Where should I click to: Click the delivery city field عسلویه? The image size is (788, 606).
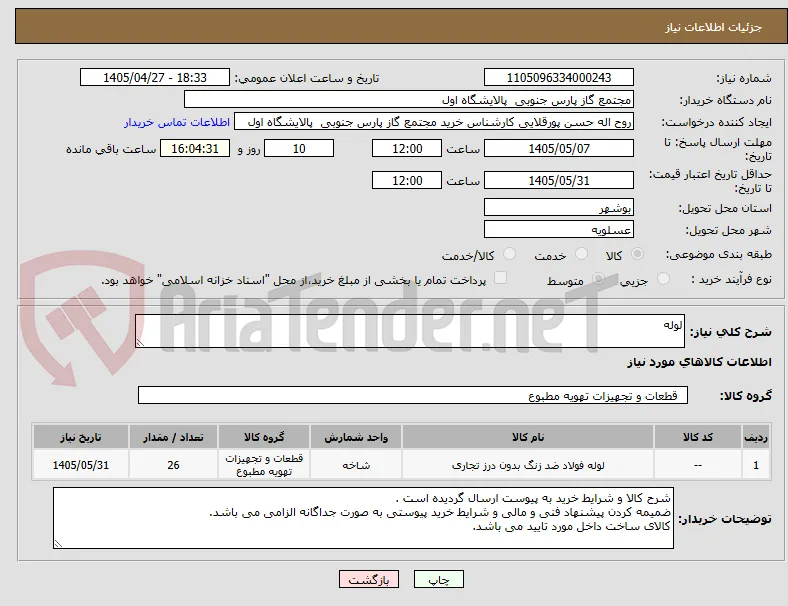coord(559,229)
